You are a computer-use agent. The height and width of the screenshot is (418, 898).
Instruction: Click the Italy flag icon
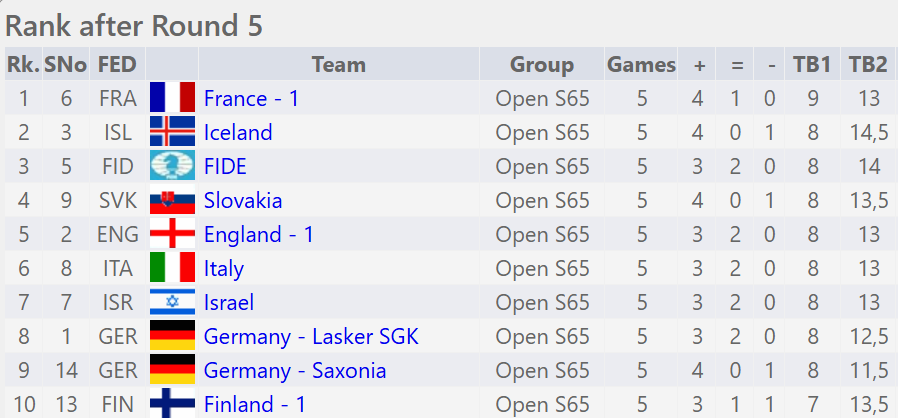(172, 268)
